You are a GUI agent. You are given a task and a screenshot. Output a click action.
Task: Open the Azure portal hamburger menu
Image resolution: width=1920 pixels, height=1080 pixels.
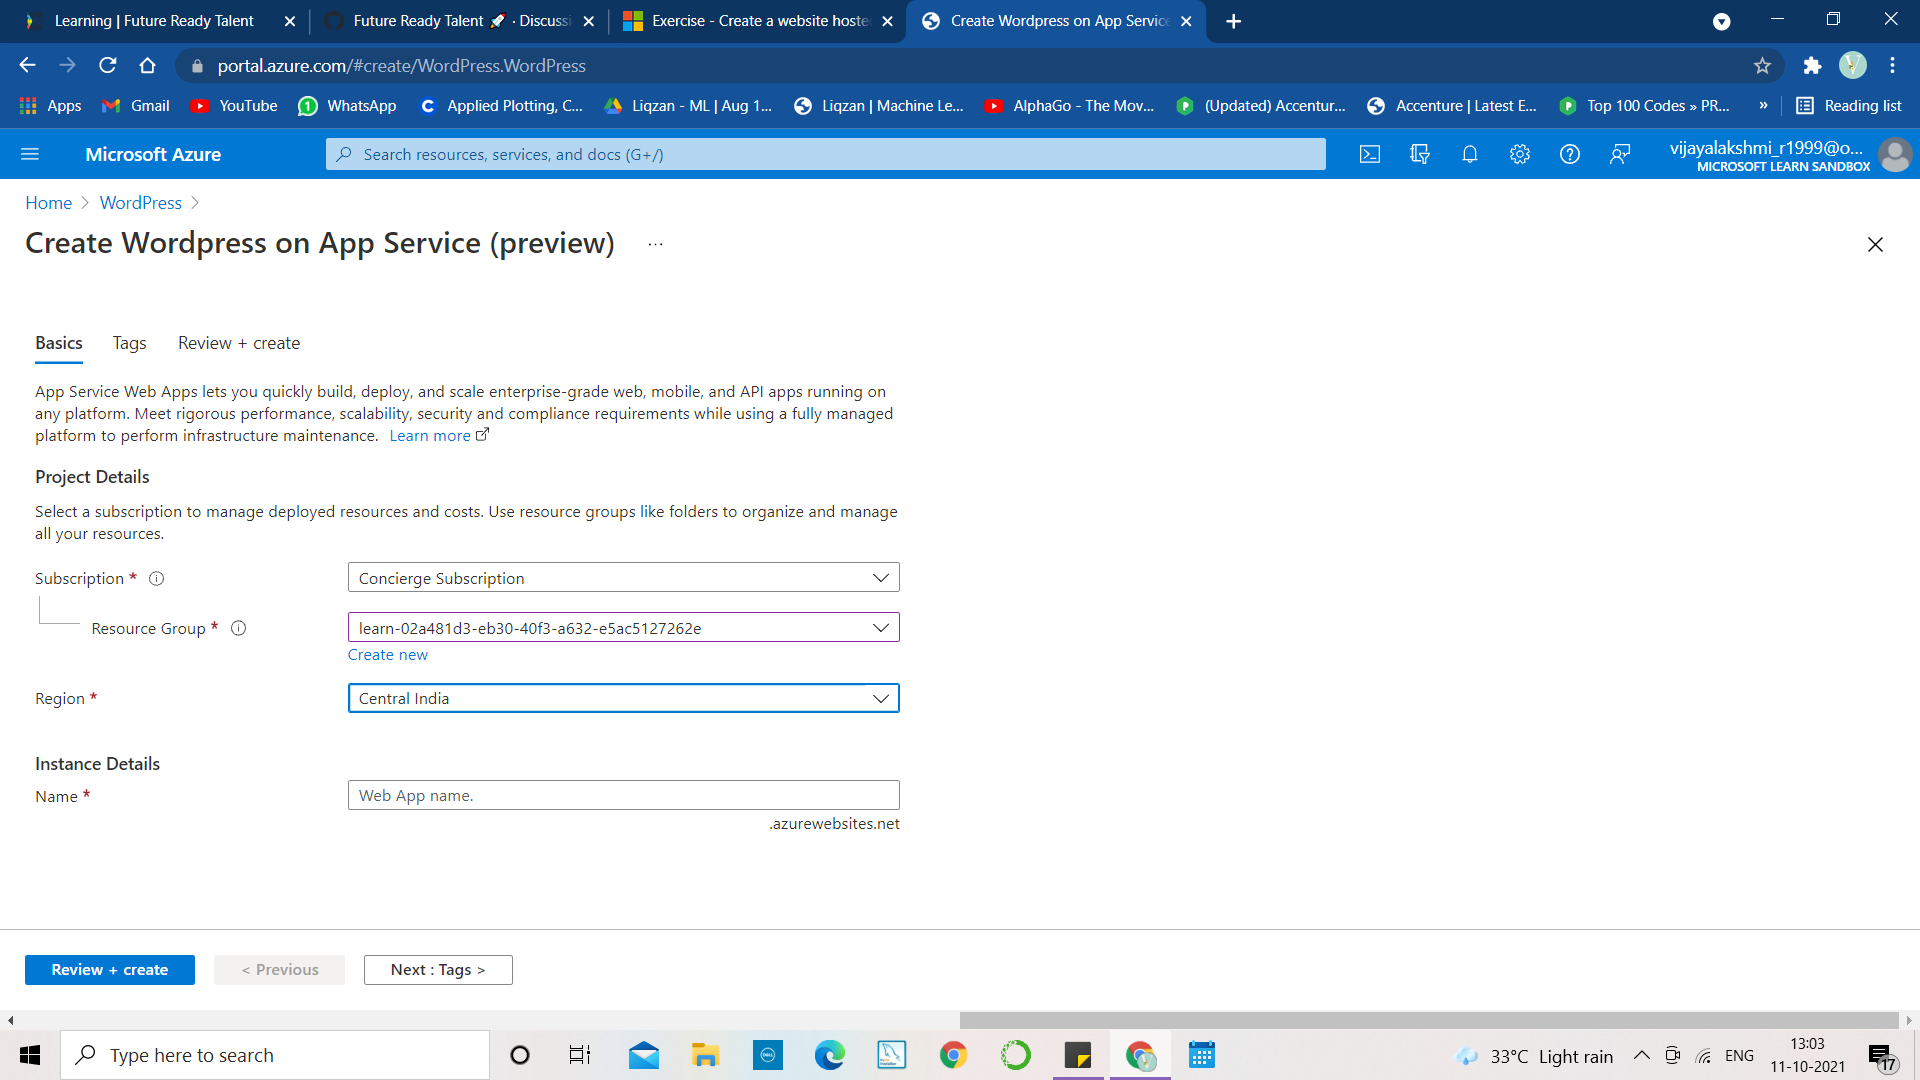point(30,154)
